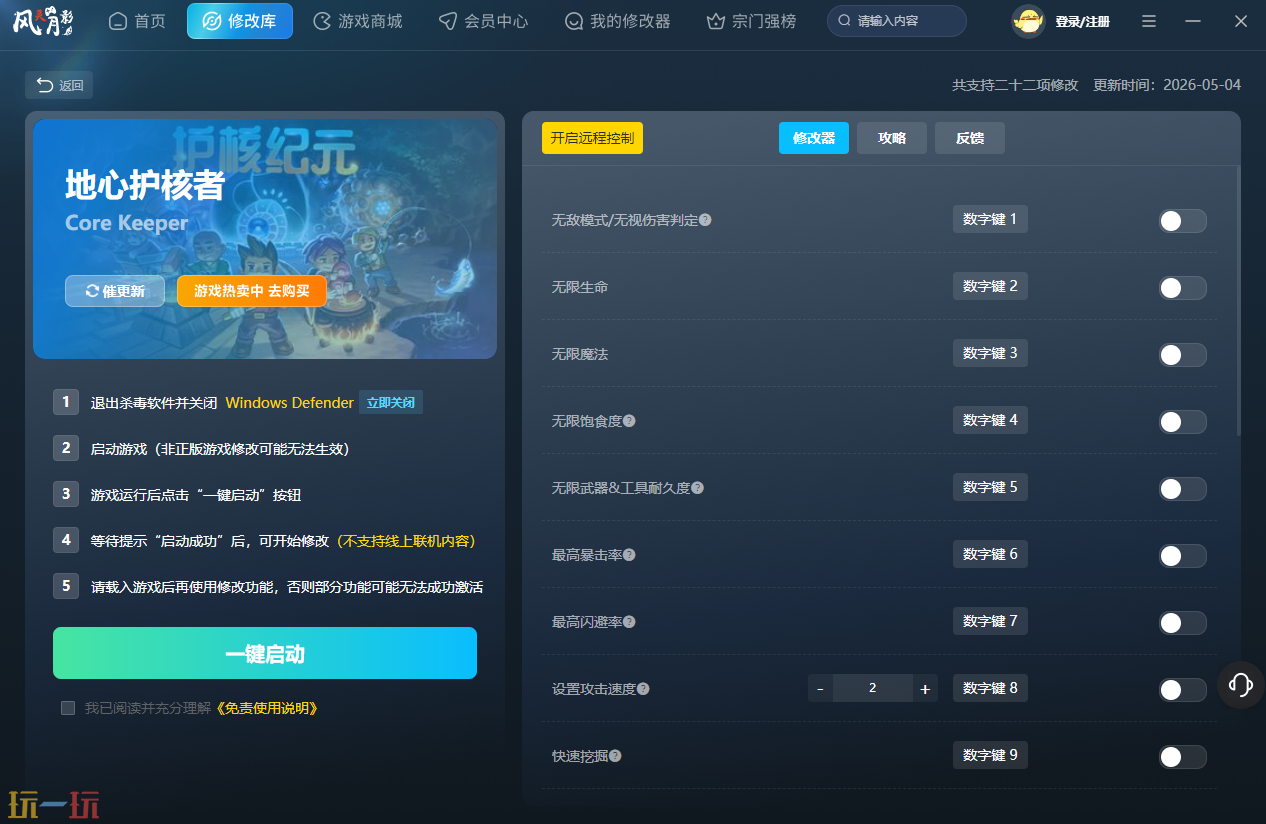This screenshot has height=824, width=1266.
Task: Click 返回 back button
Action: (59, 85)
